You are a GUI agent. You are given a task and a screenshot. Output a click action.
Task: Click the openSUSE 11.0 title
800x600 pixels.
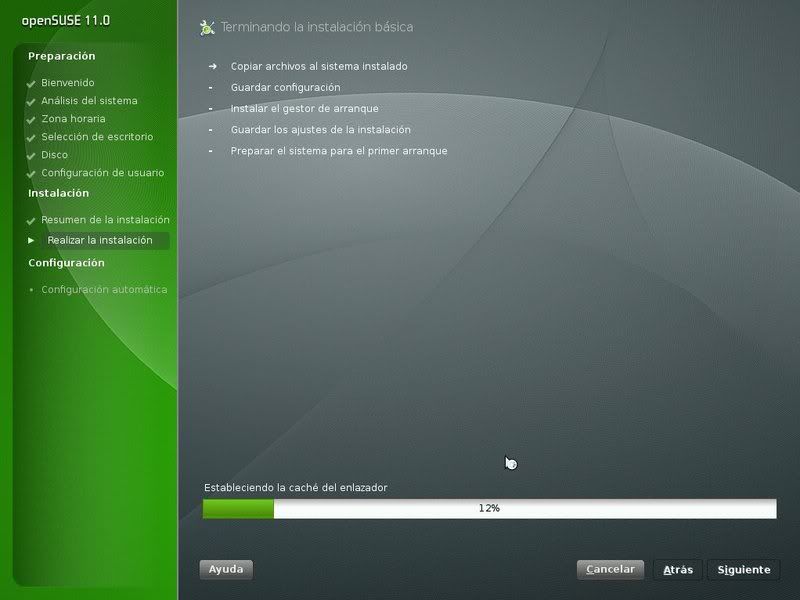point(66,21)
